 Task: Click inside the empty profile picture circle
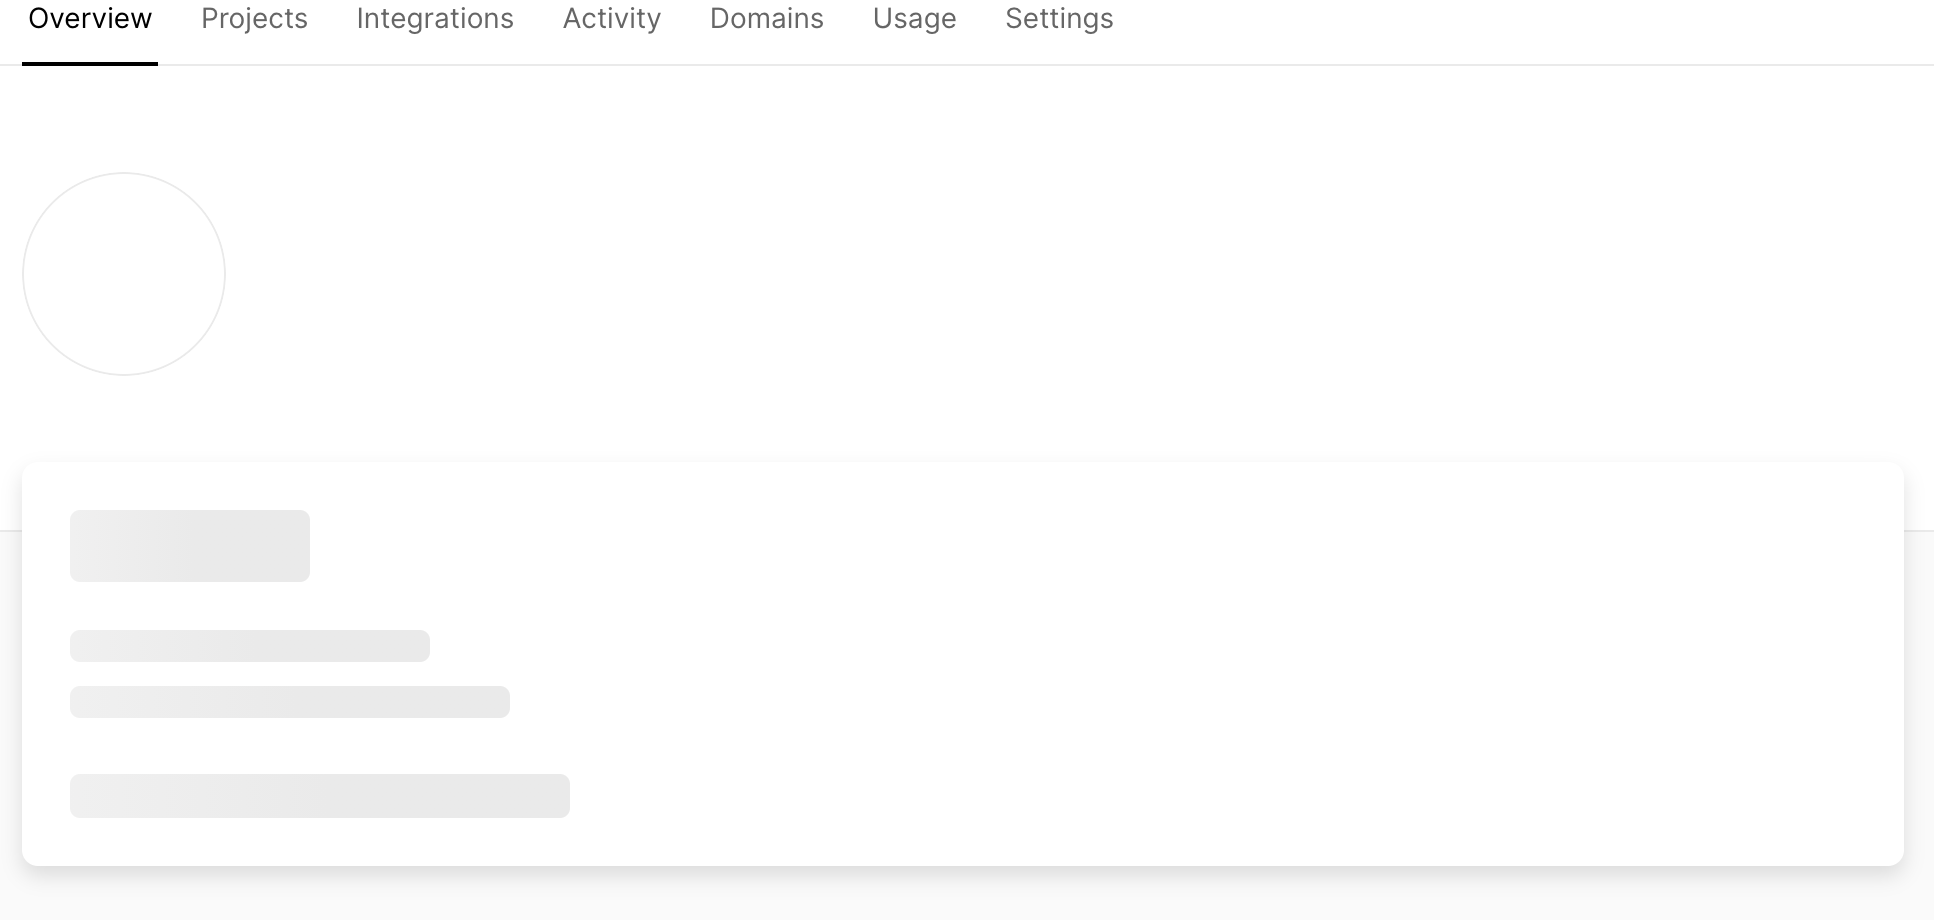[x=124, y=274]
